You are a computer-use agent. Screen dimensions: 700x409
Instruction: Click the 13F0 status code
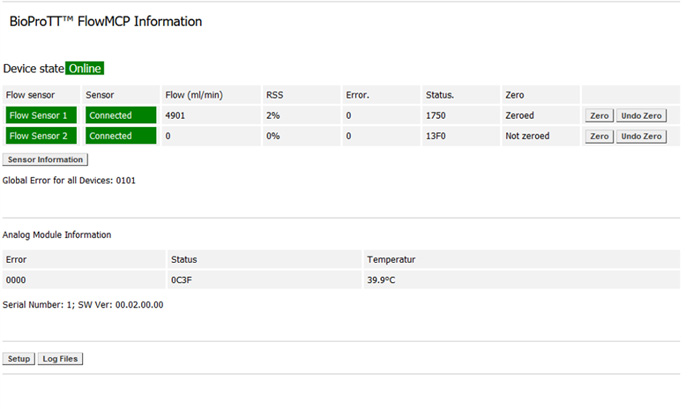435,136
